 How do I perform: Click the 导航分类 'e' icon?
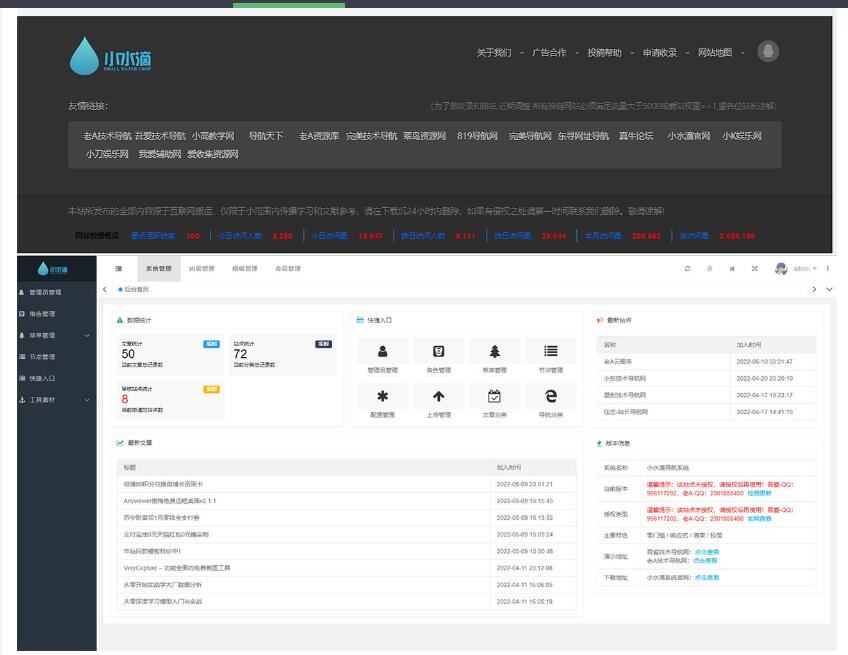tap(551, 395)
